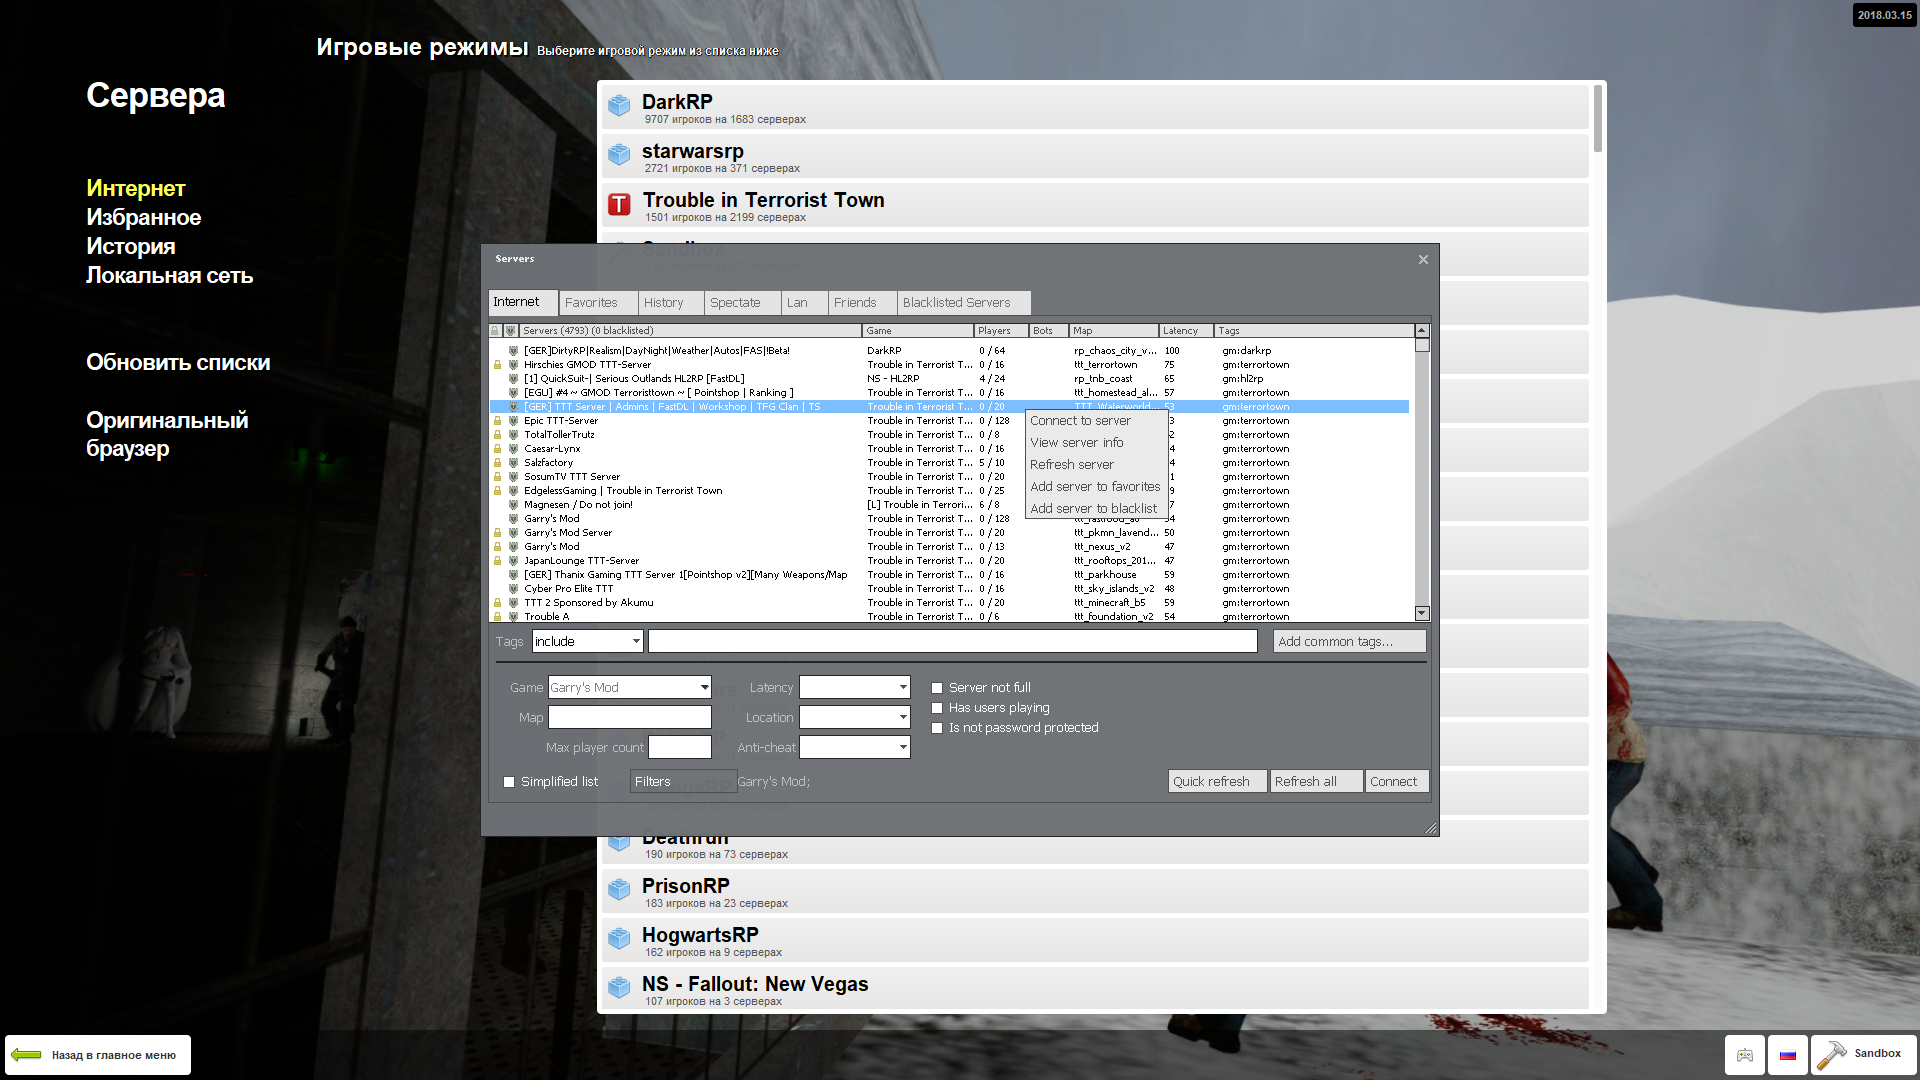Screen dimensions: 1920x1080
Task: Open История in left sidebar
Action: [130, 247]
